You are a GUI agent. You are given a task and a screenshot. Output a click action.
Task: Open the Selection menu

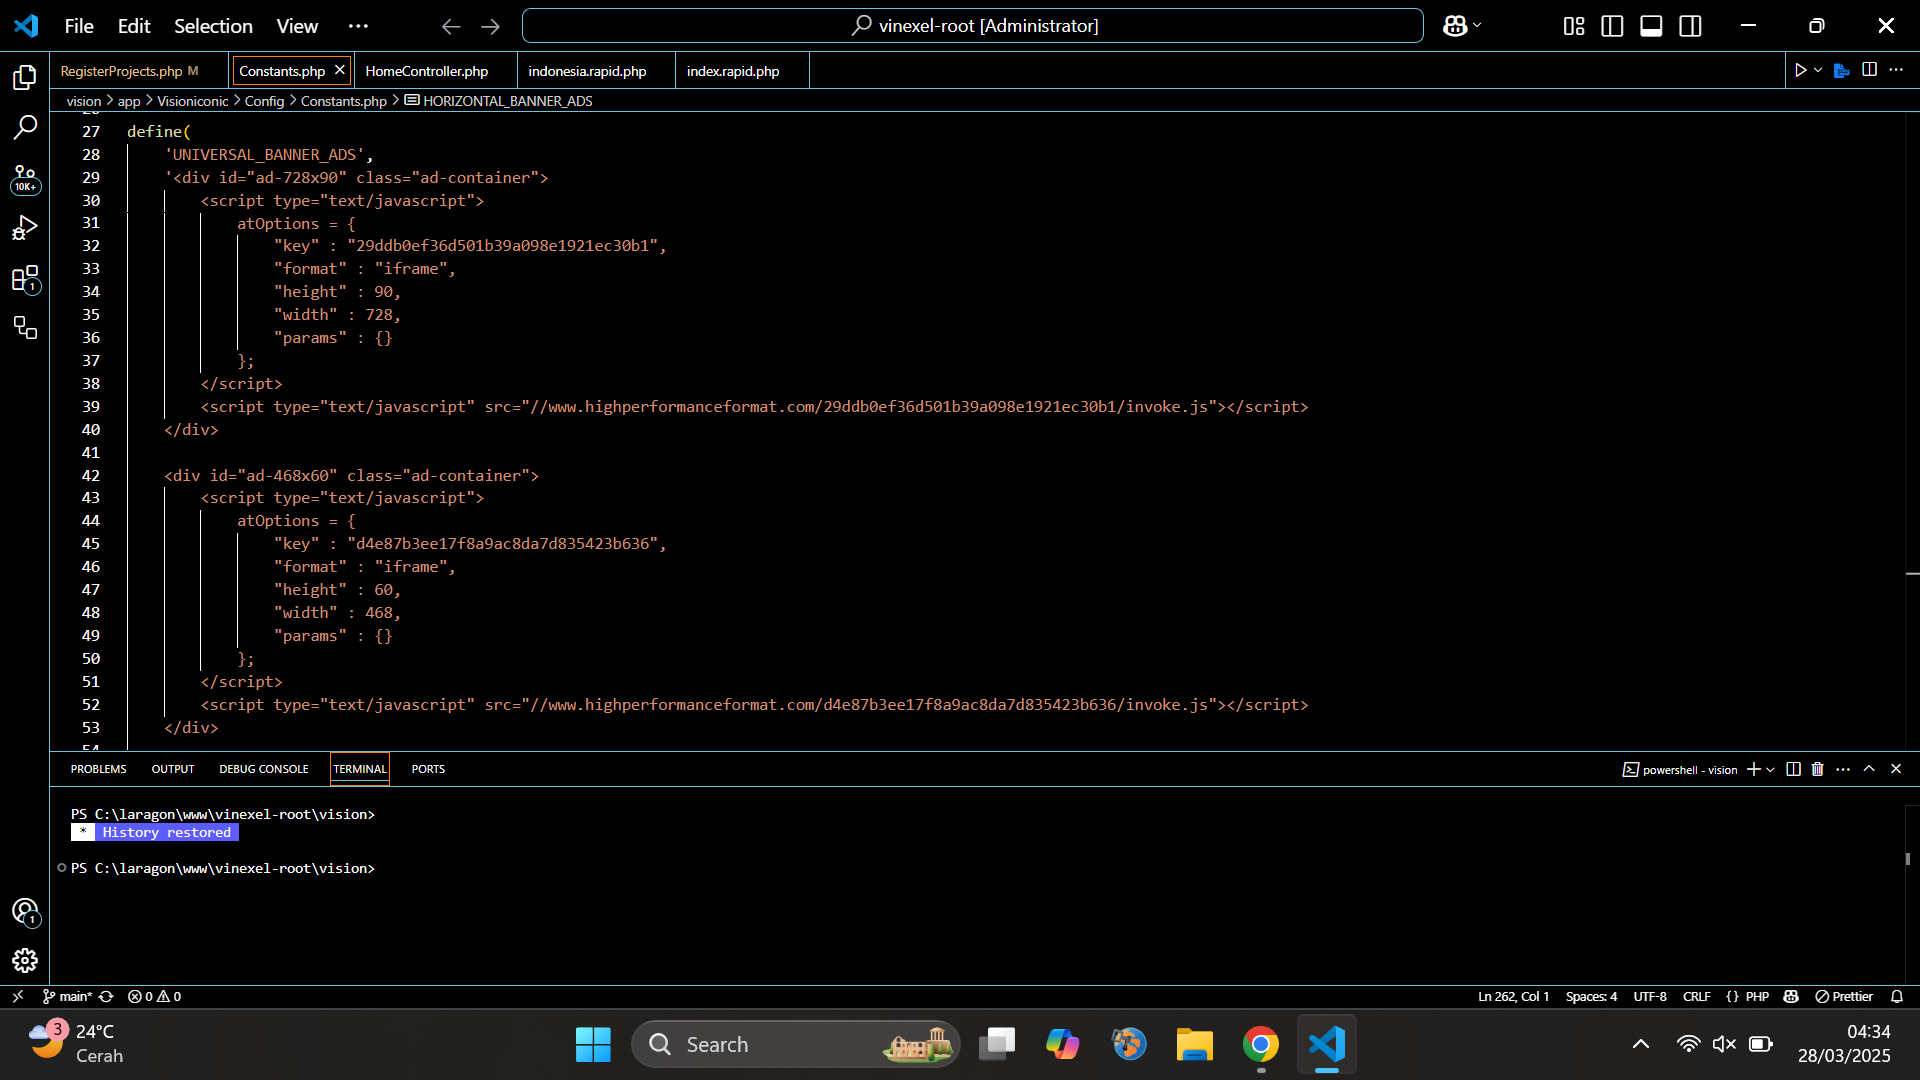[213, 26]
